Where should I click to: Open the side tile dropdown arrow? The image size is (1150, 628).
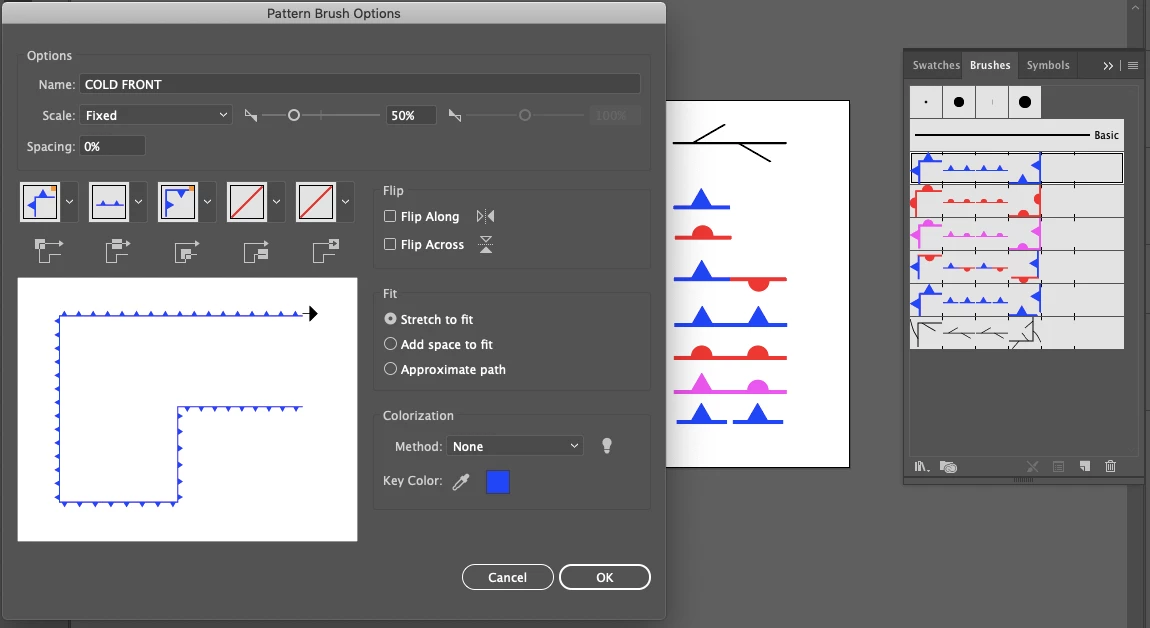click(x=139, y=202)
